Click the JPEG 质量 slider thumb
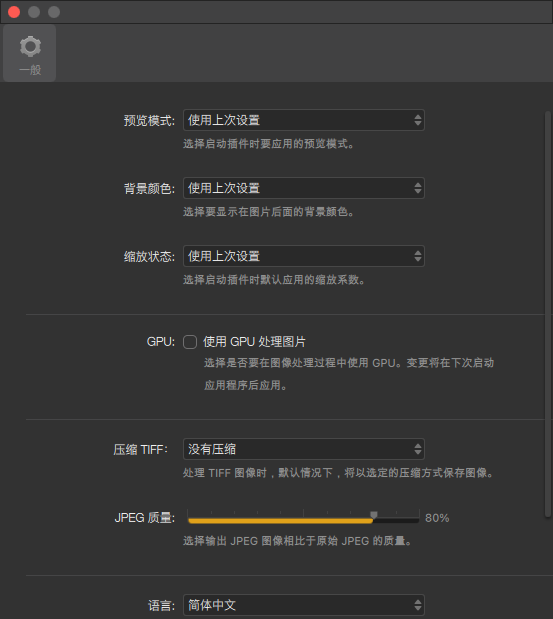The height and width of the screenshot is (619, 553). click(x=373, y=515)
